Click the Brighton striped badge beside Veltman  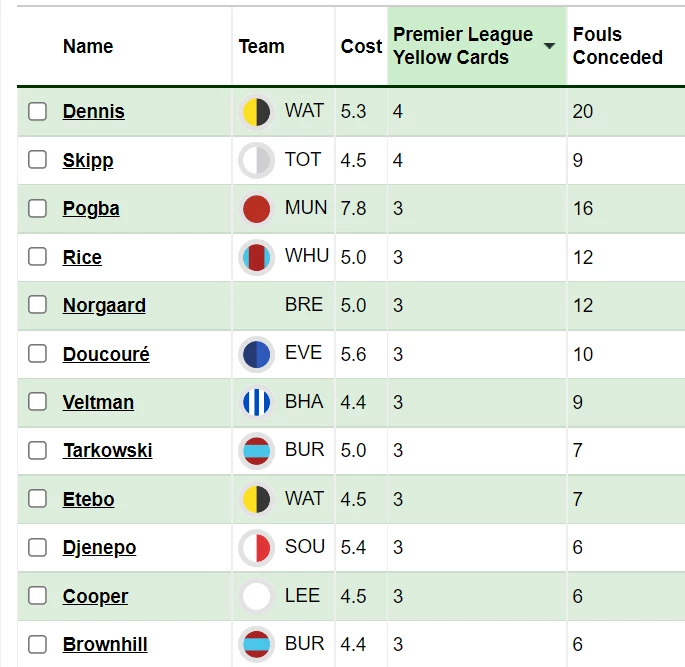click(x=256, y=402)
